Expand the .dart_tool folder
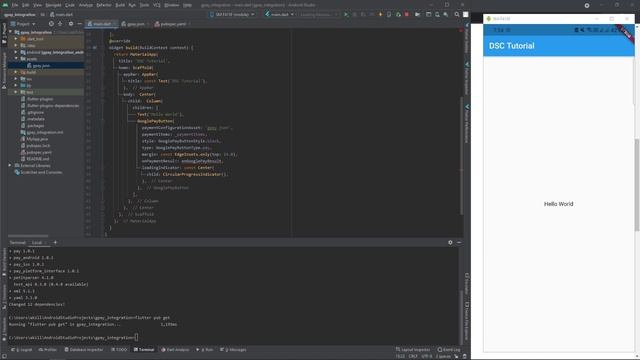Viewport: 640px width, 360px height. pos(16,39)
